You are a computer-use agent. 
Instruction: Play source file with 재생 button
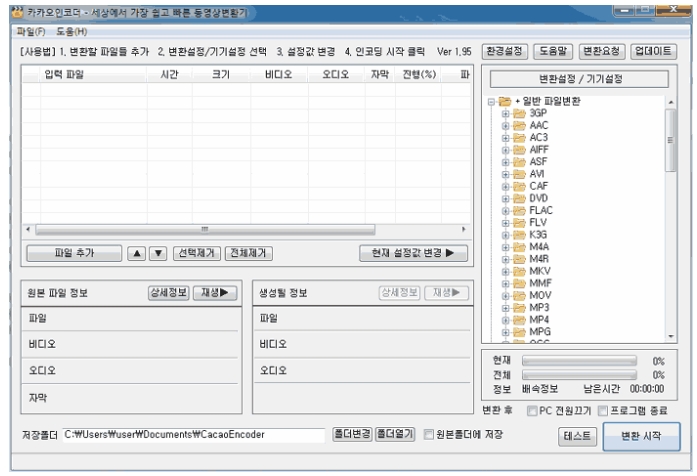point(215,293)
